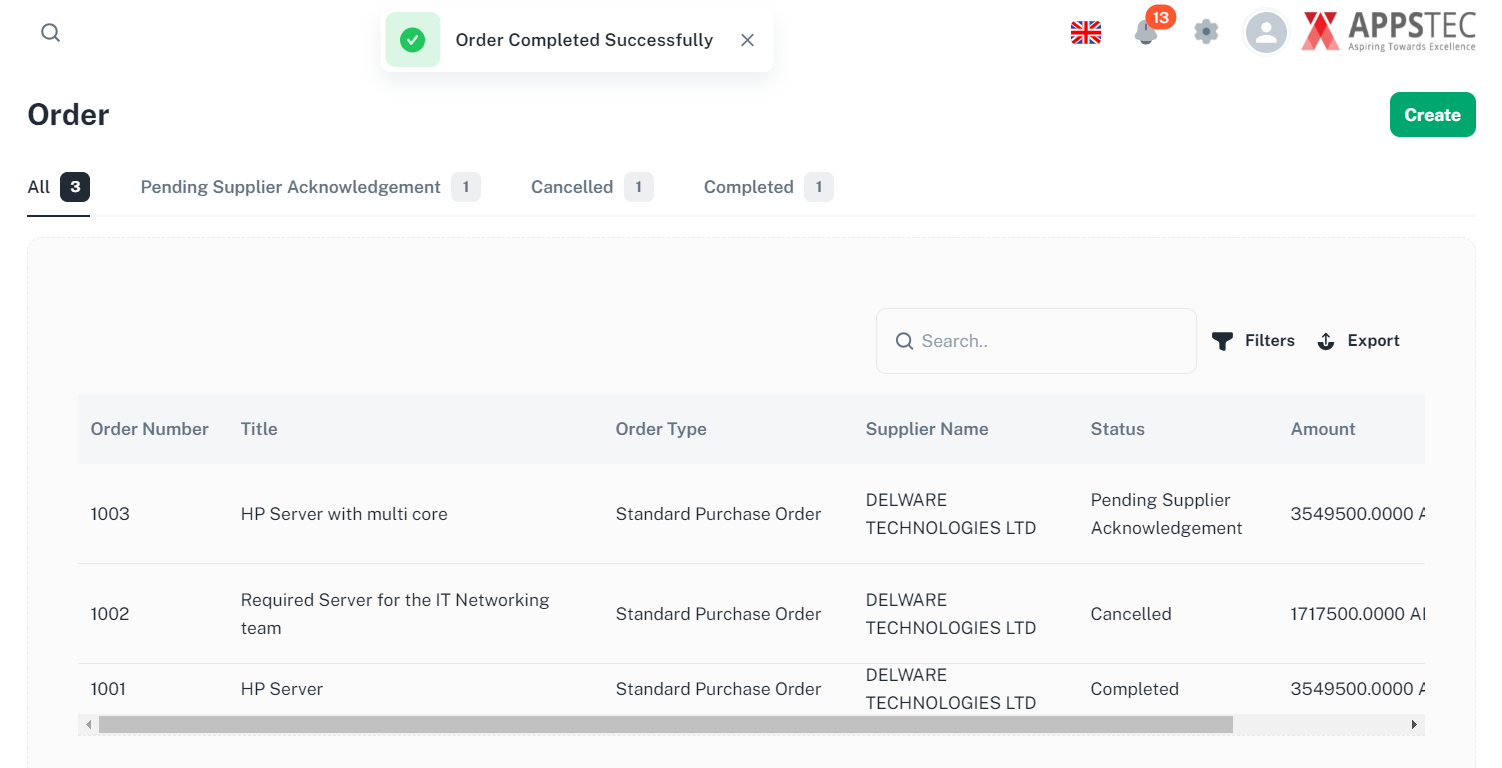Sort by the Order Number column header
This screenshot has height=768, width=1502.
149,428
